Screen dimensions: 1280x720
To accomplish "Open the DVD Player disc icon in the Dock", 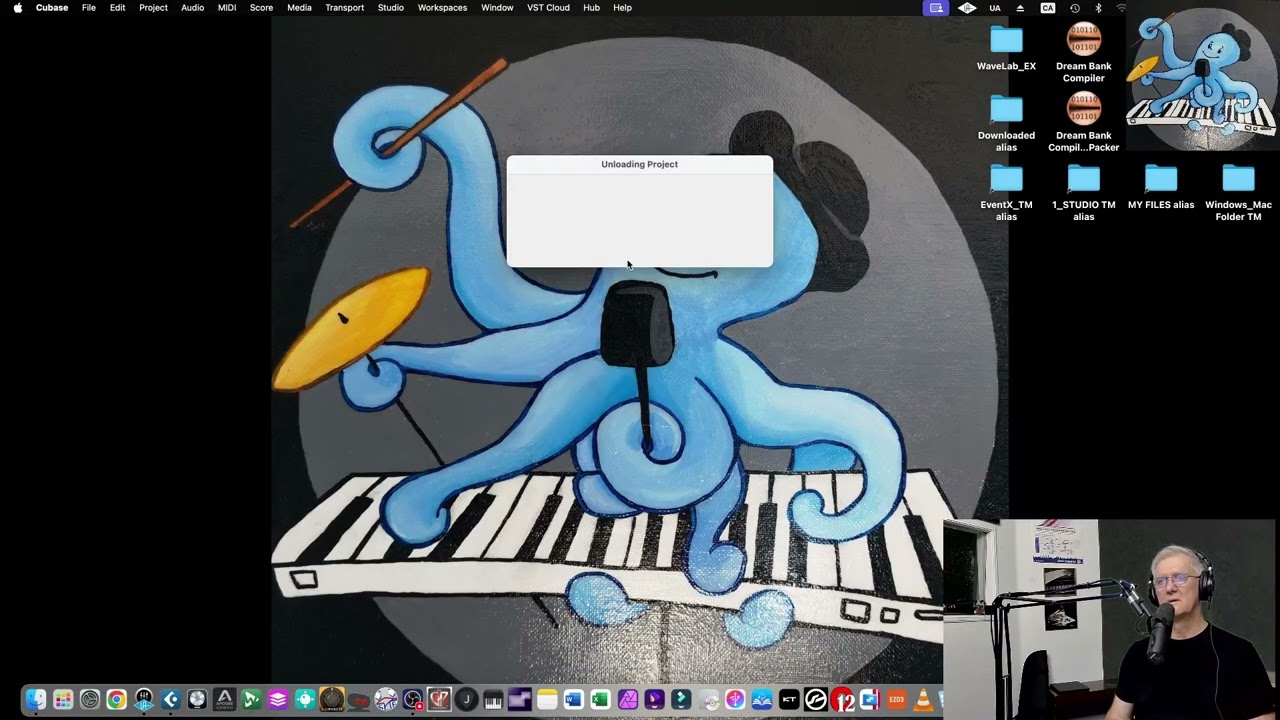I will point(708,700).
